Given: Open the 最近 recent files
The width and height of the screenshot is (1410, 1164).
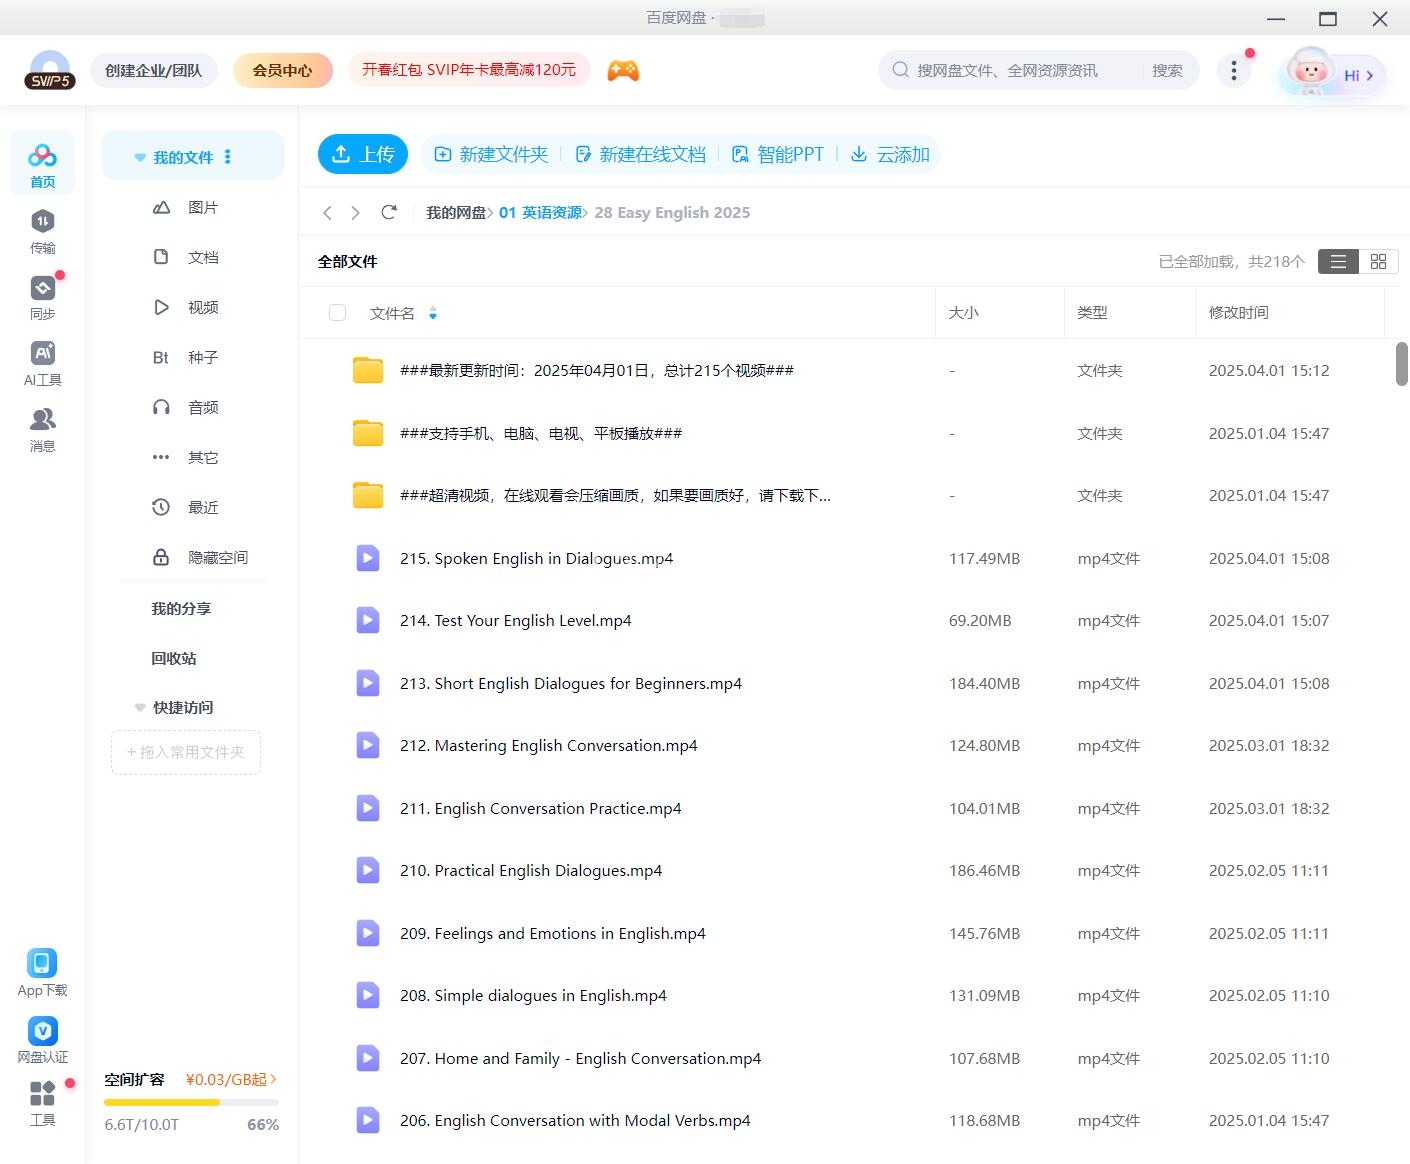Looking at the screenshot, I should (185, 507).
